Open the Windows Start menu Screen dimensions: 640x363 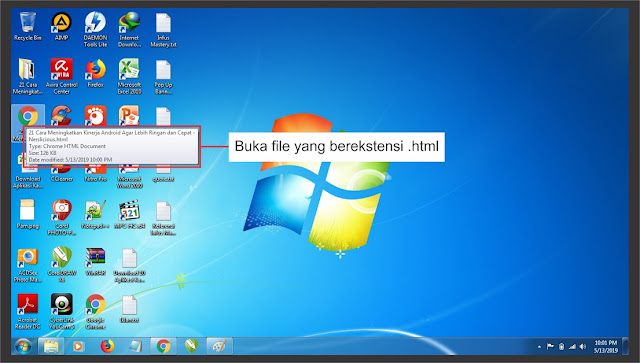tap(23, 347)
